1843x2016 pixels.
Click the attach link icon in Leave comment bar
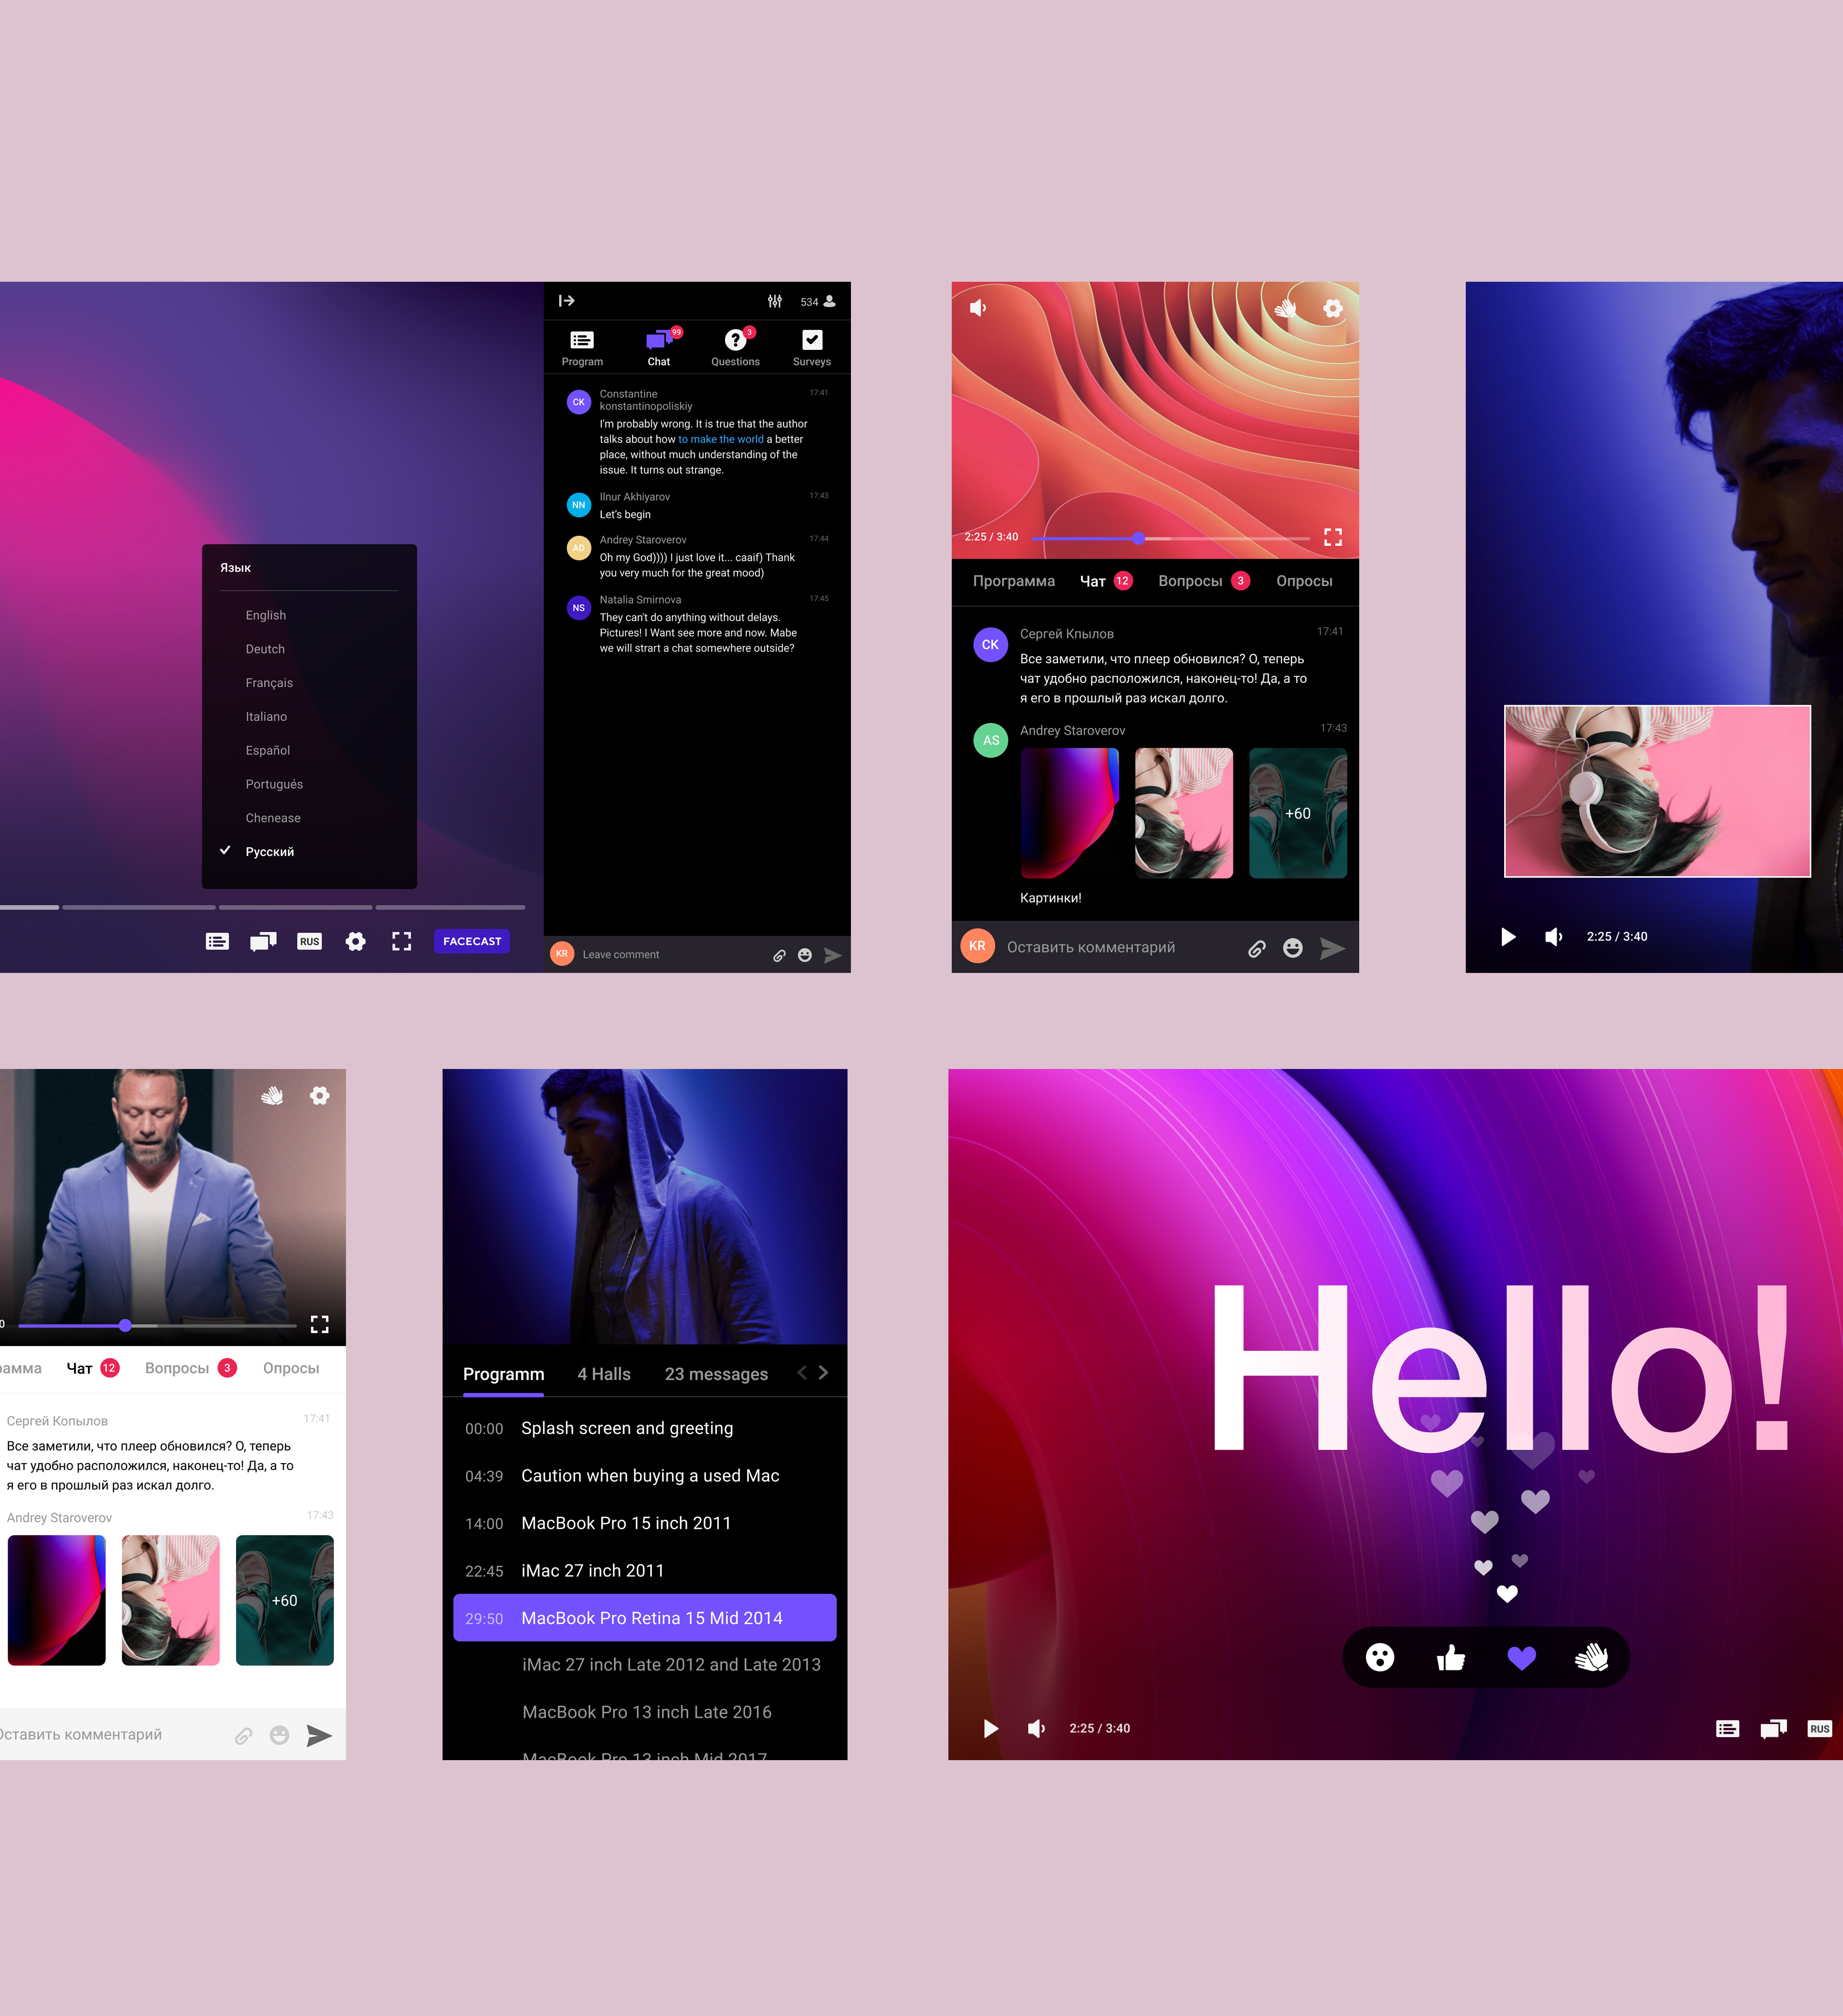coord(779,955)
